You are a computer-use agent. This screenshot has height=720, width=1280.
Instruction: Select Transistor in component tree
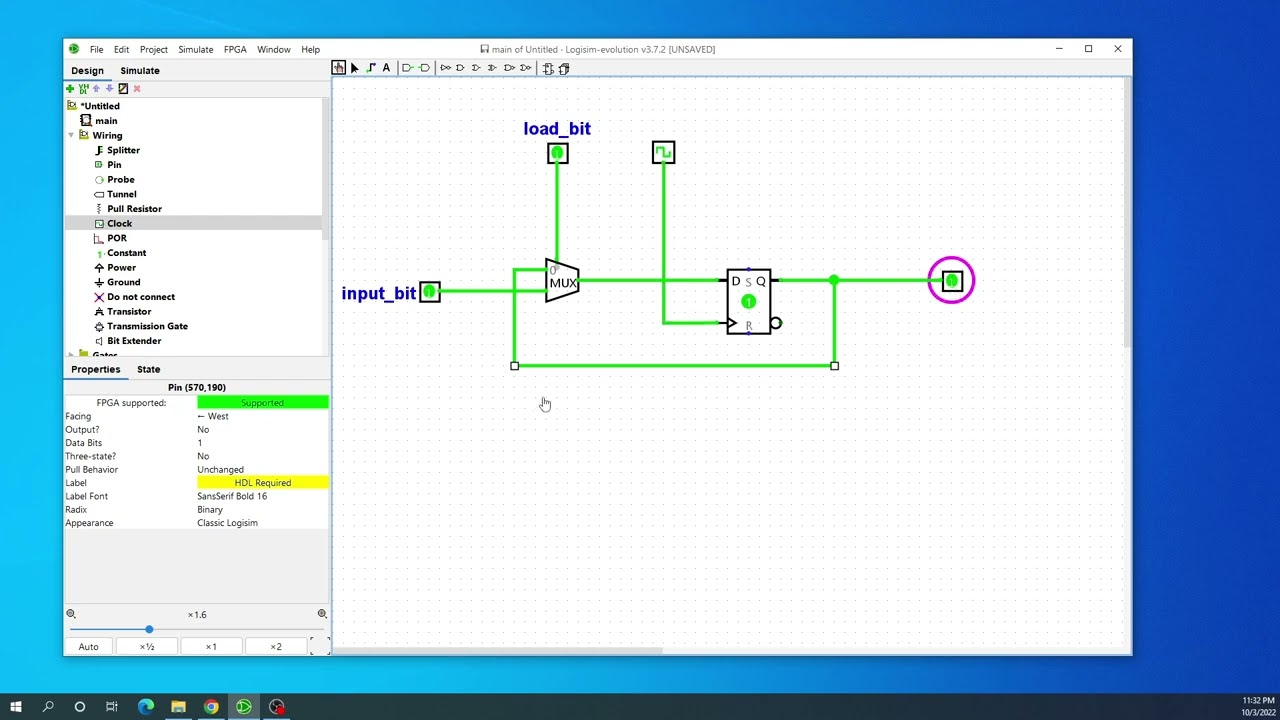pos(128,312)
